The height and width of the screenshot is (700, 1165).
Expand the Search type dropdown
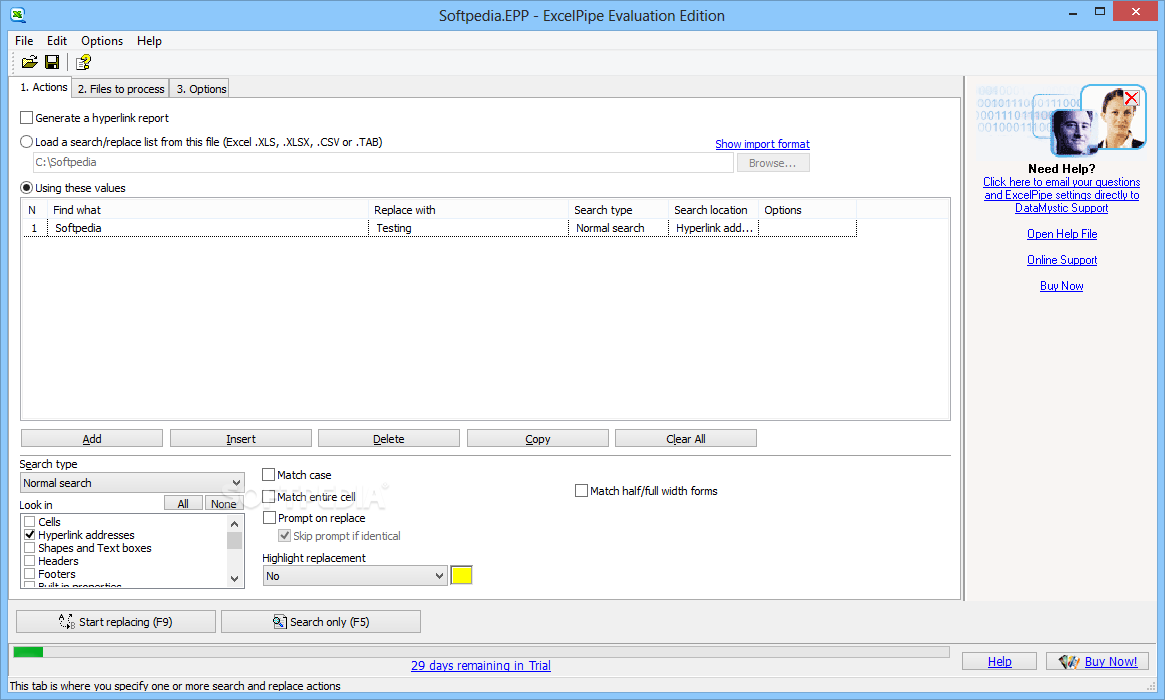[132, 482]
